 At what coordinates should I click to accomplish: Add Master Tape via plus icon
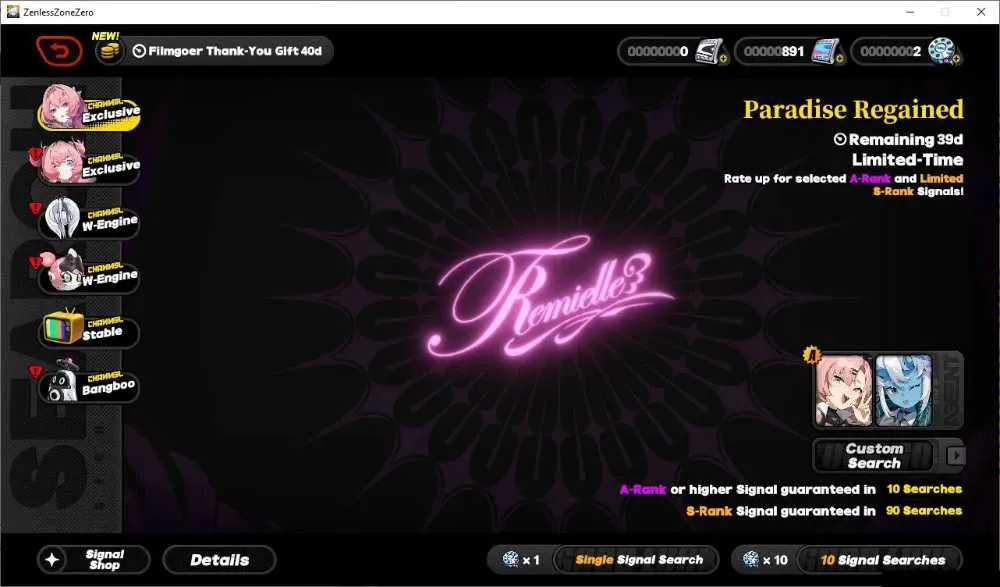click(x=724, y=59)
